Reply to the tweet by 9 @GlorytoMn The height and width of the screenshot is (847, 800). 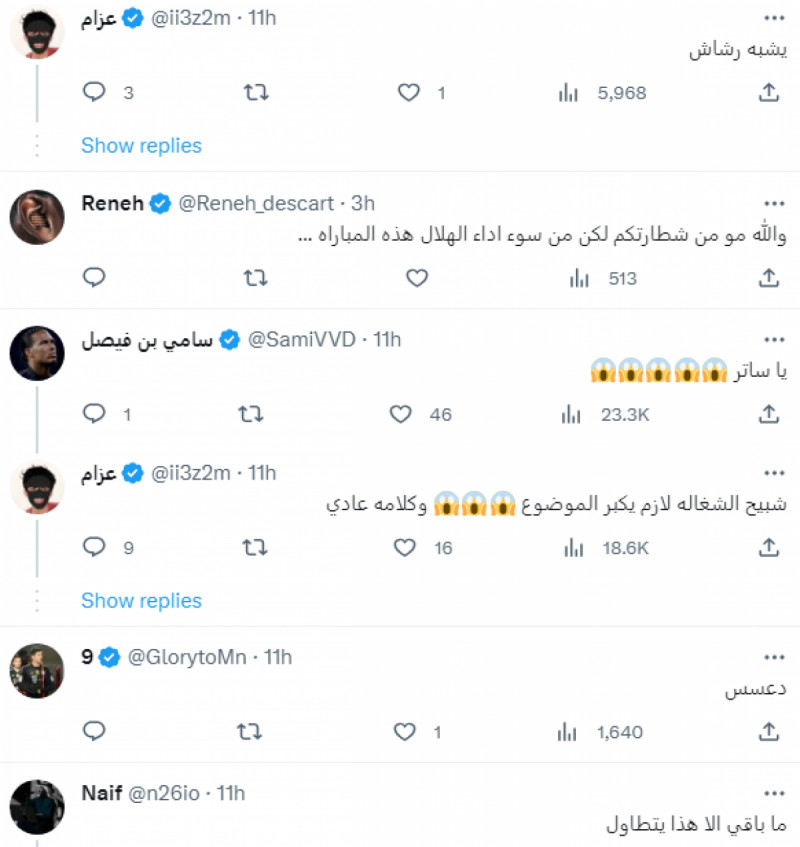tap(94, 732)
